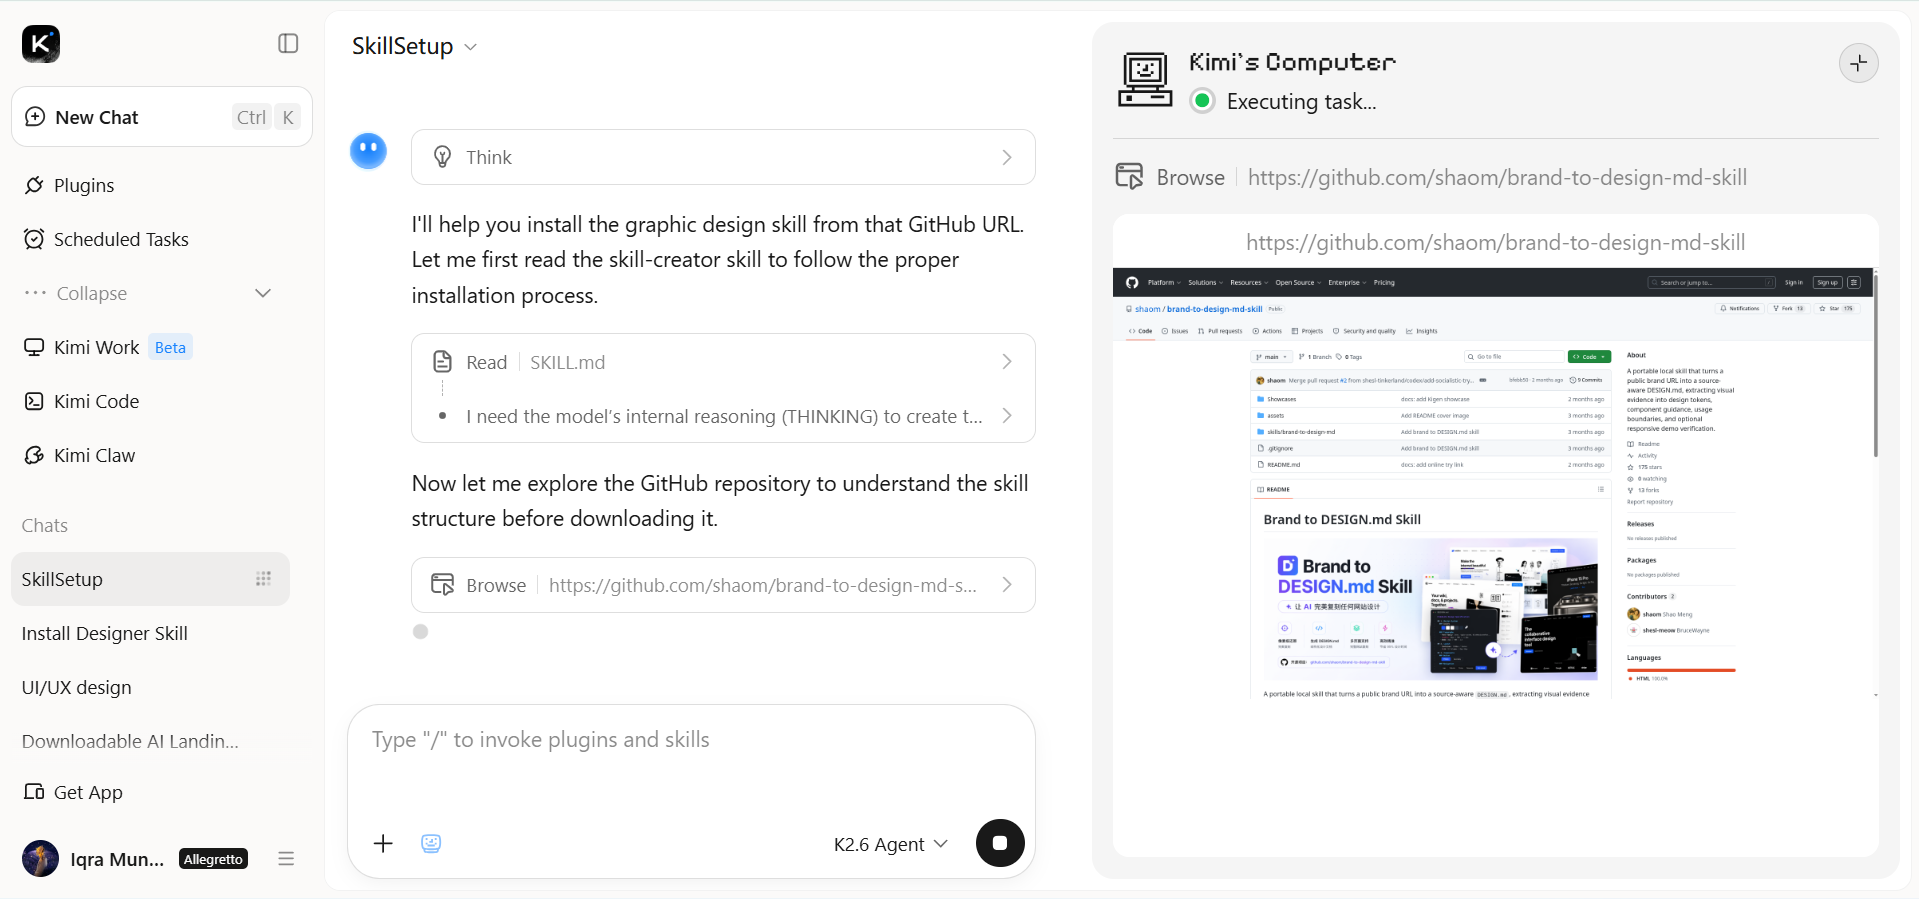The height and width of the screenshot is (899, 1919).
Task: Open the Open Source menu on GitHub
Action: click(1298, 283)
